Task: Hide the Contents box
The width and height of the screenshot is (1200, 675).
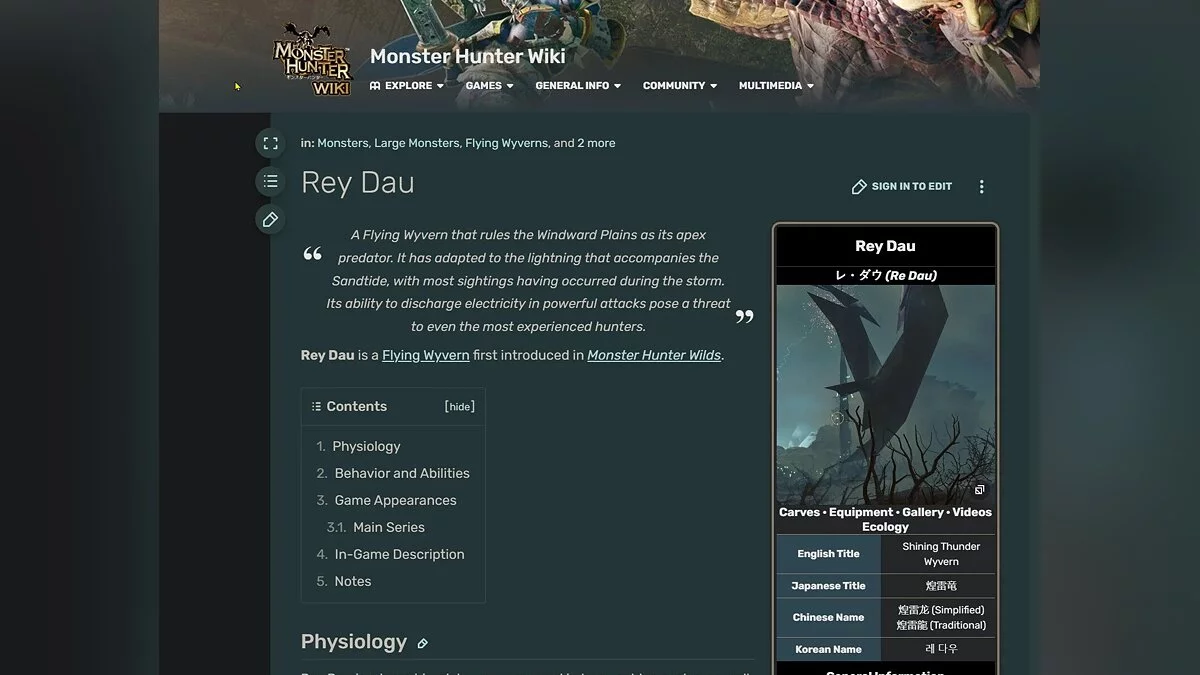Action: [x=460, y=407]
